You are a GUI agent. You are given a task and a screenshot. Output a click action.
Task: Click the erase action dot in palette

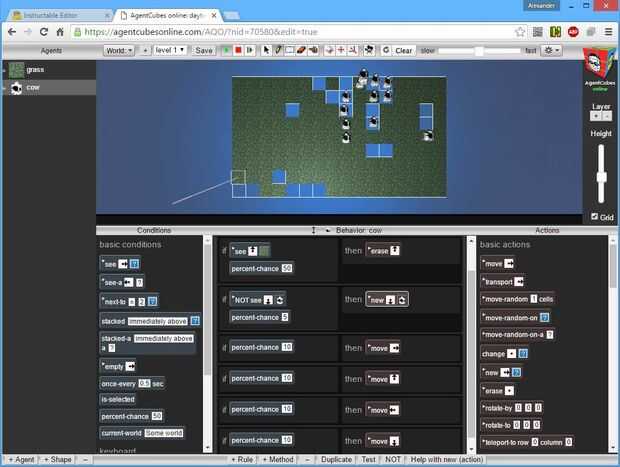click(x=509, y=391)
